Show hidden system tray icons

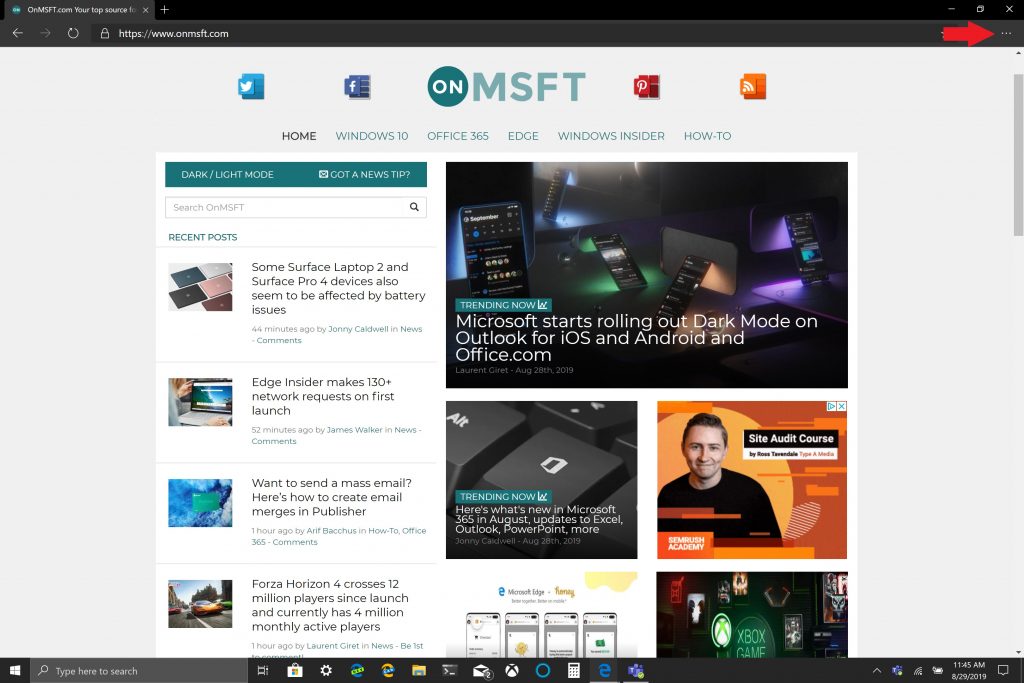[x=876, y=671]
